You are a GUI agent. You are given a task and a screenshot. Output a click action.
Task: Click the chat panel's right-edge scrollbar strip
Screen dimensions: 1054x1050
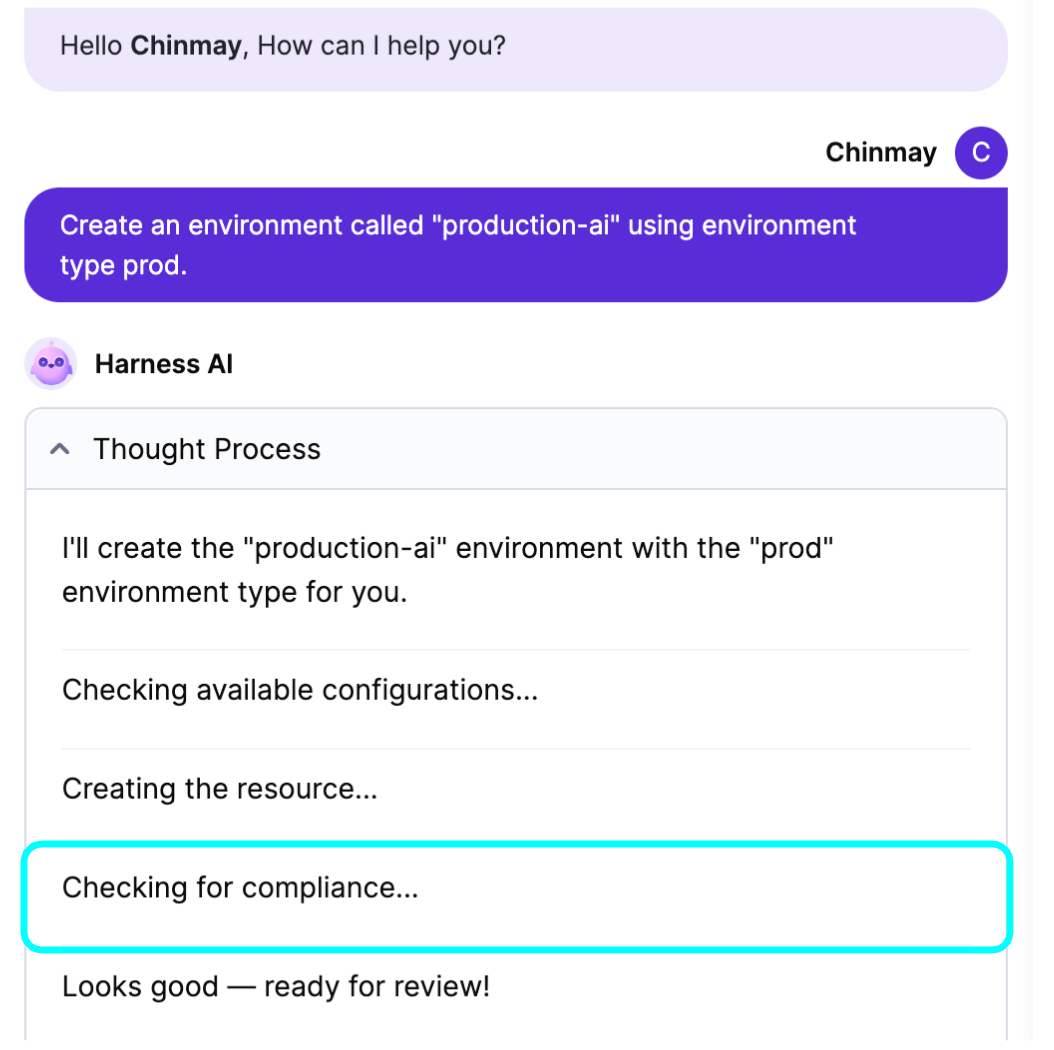(x=1024, y=524)
